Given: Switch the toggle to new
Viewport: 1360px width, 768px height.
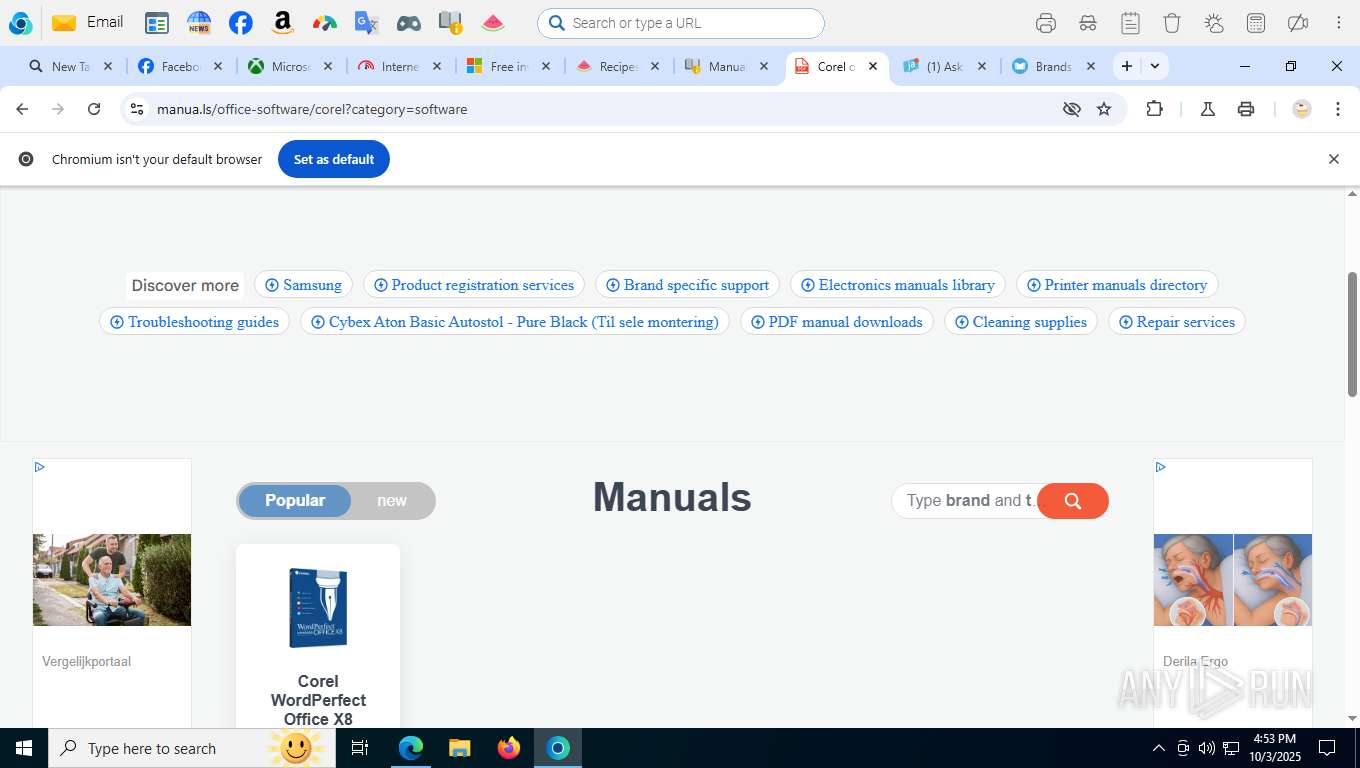Looking at the screenshot, I should [392, 501].
